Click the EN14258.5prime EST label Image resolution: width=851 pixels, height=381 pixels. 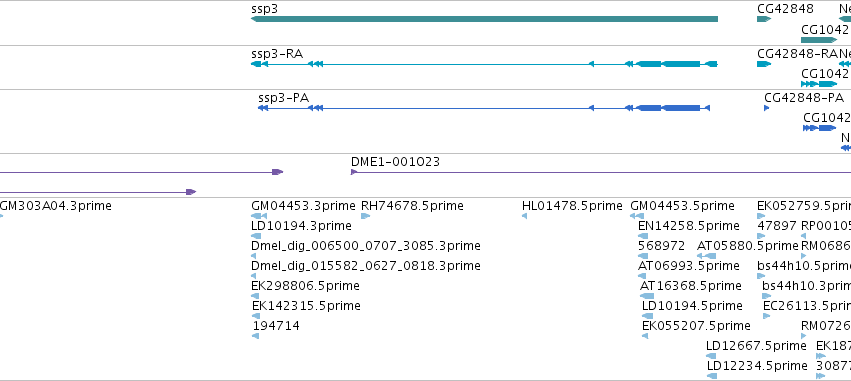point(689,225)
